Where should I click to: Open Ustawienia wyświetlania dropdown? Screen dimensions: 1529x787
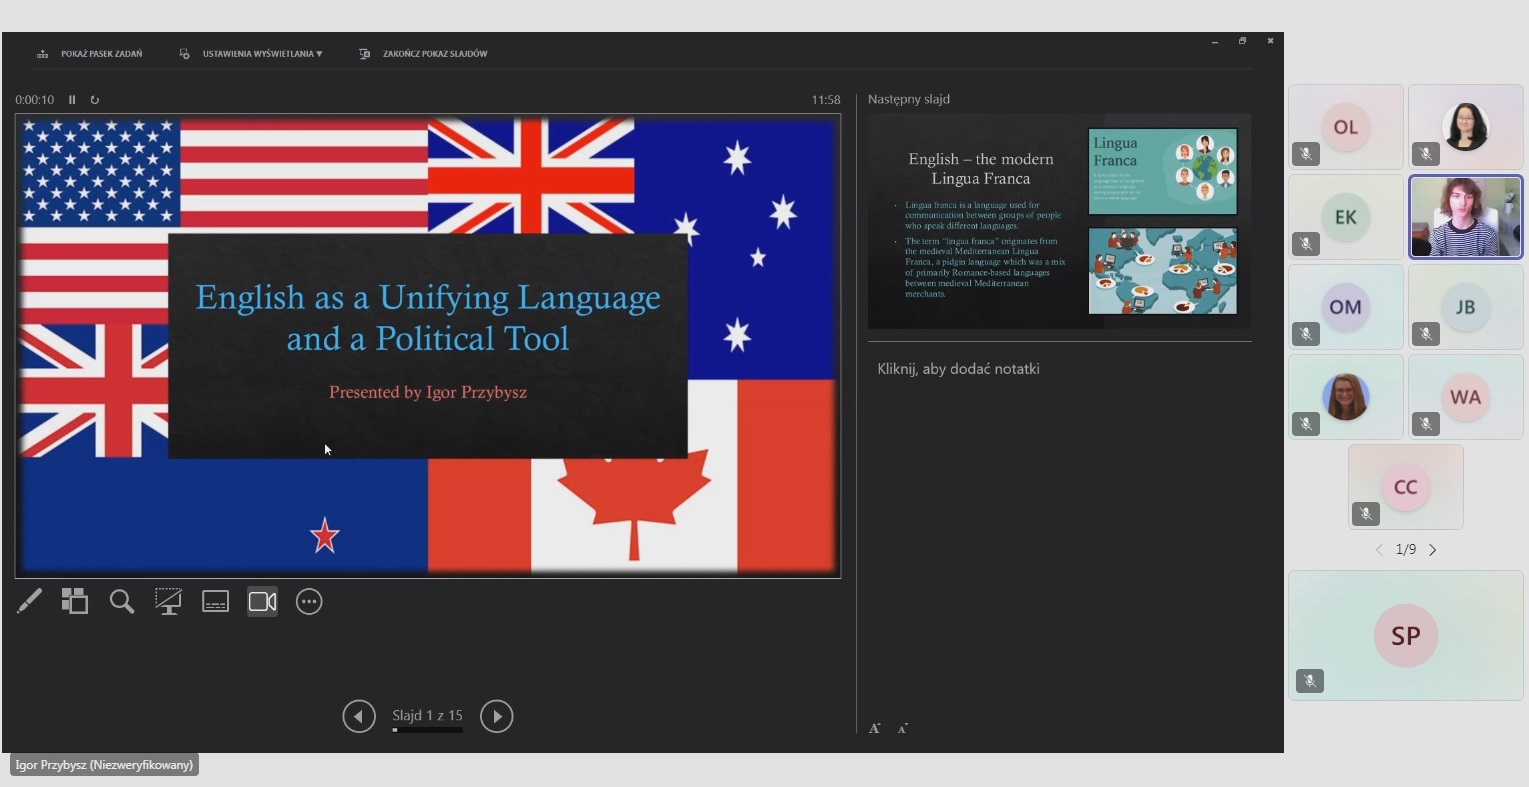click(x=251, y=54)
